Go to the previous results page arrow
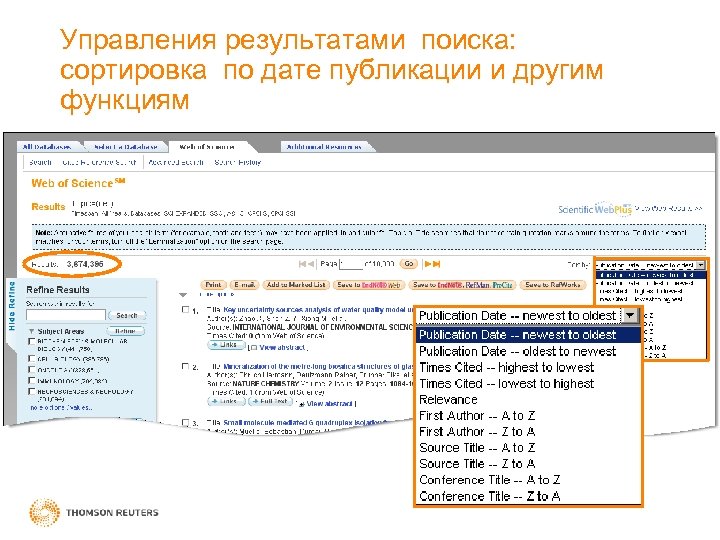 [311, 264]
